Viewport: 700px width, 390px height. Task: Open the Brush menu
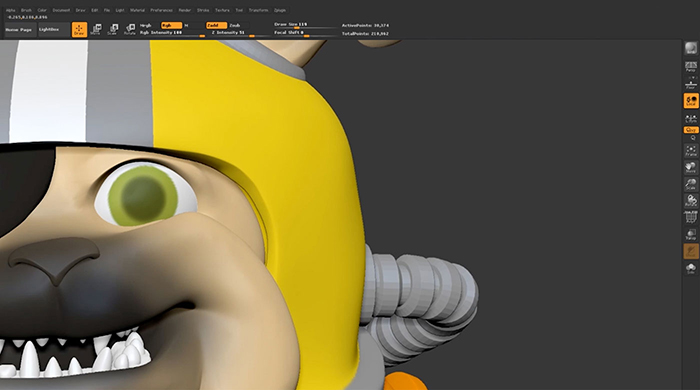[26, 10]
